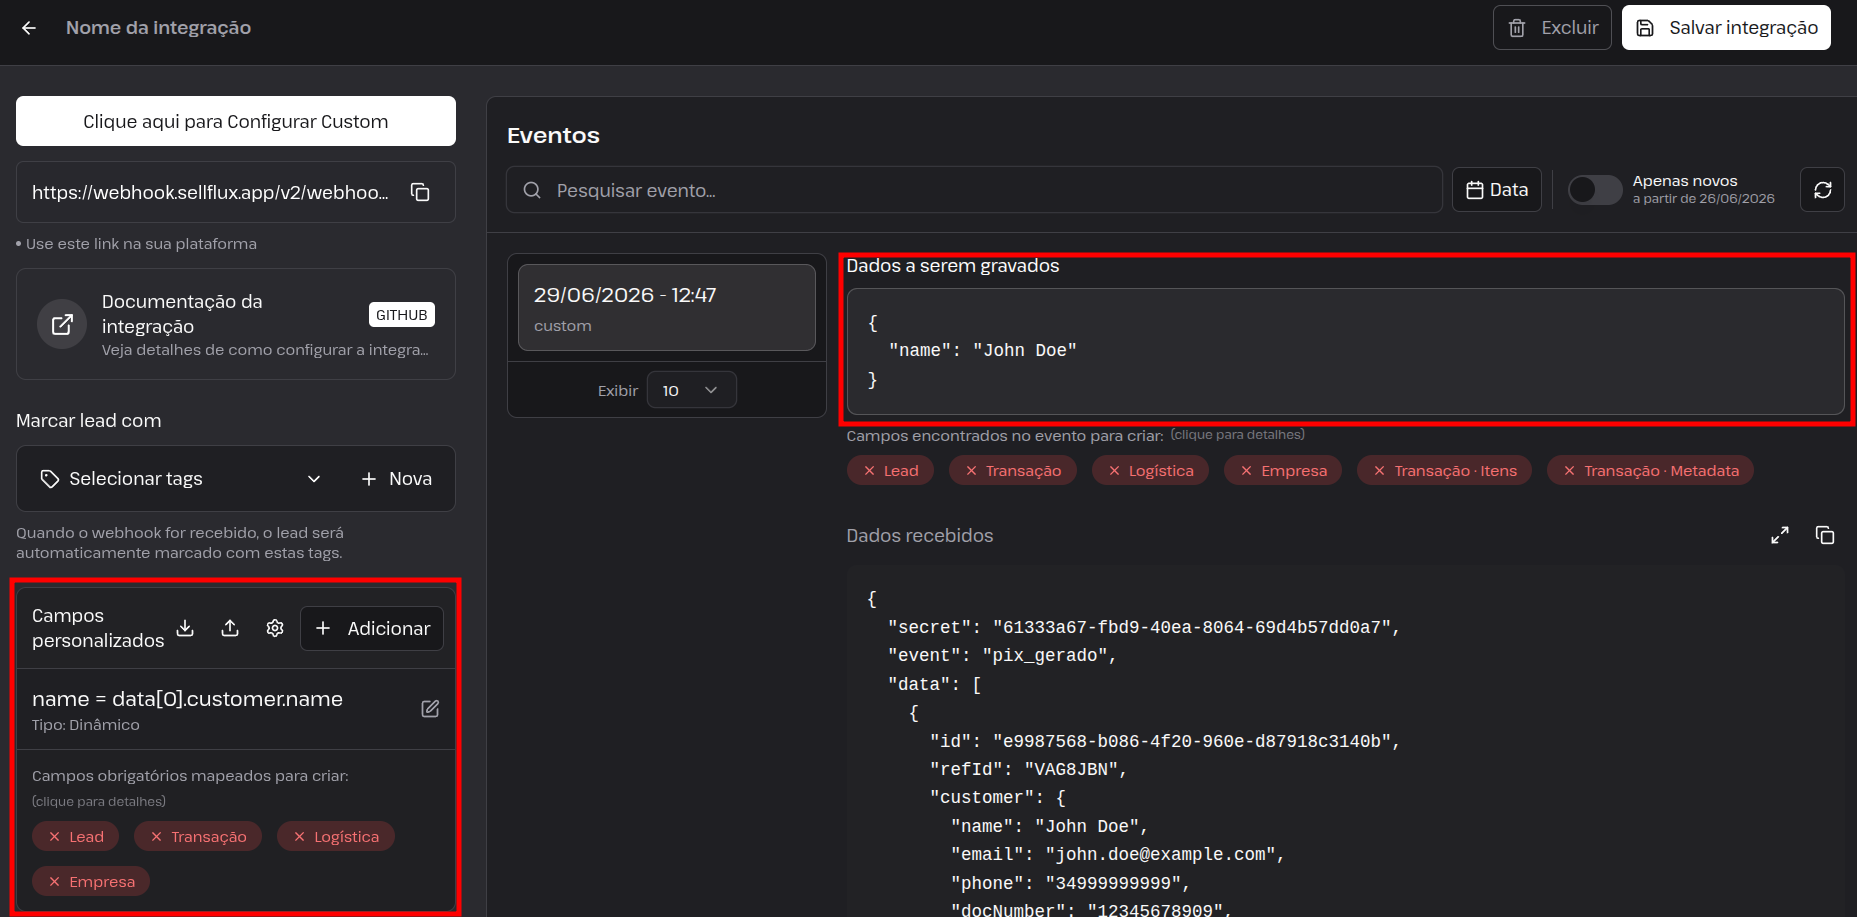The height and width of the screenshot is (917, 1857).
Task: Expand the Dados recebidos panel
Action: pos(1780,535)
